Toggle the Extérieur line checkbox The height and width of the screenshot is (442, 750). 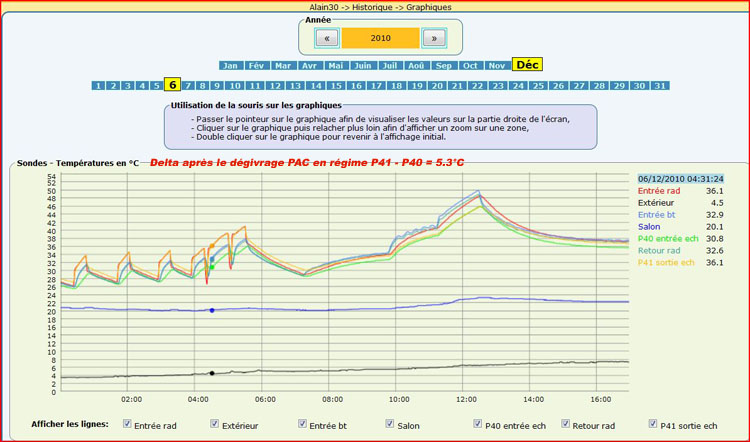215,424
